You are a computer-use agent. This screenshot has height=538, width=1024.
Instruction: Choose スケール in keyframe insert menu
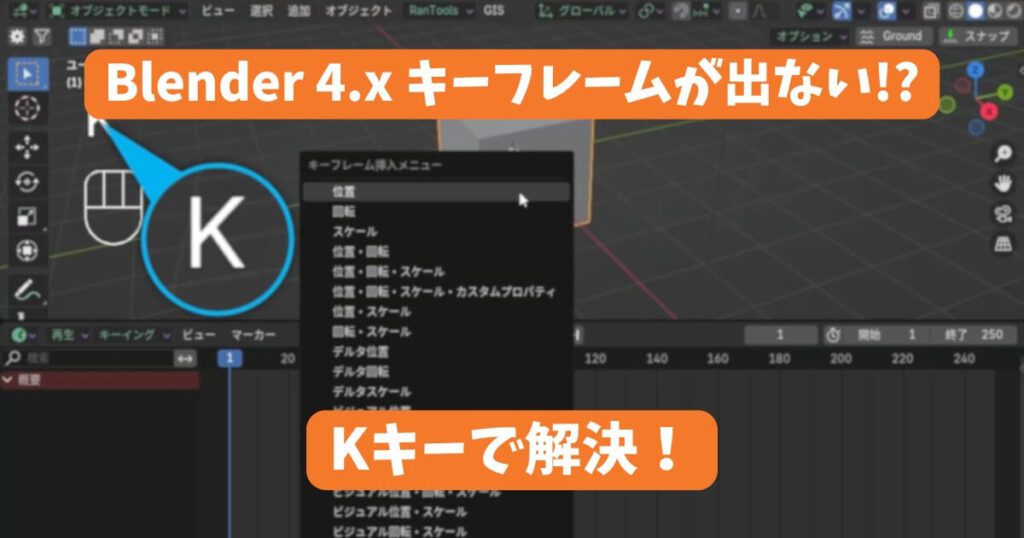436,232
